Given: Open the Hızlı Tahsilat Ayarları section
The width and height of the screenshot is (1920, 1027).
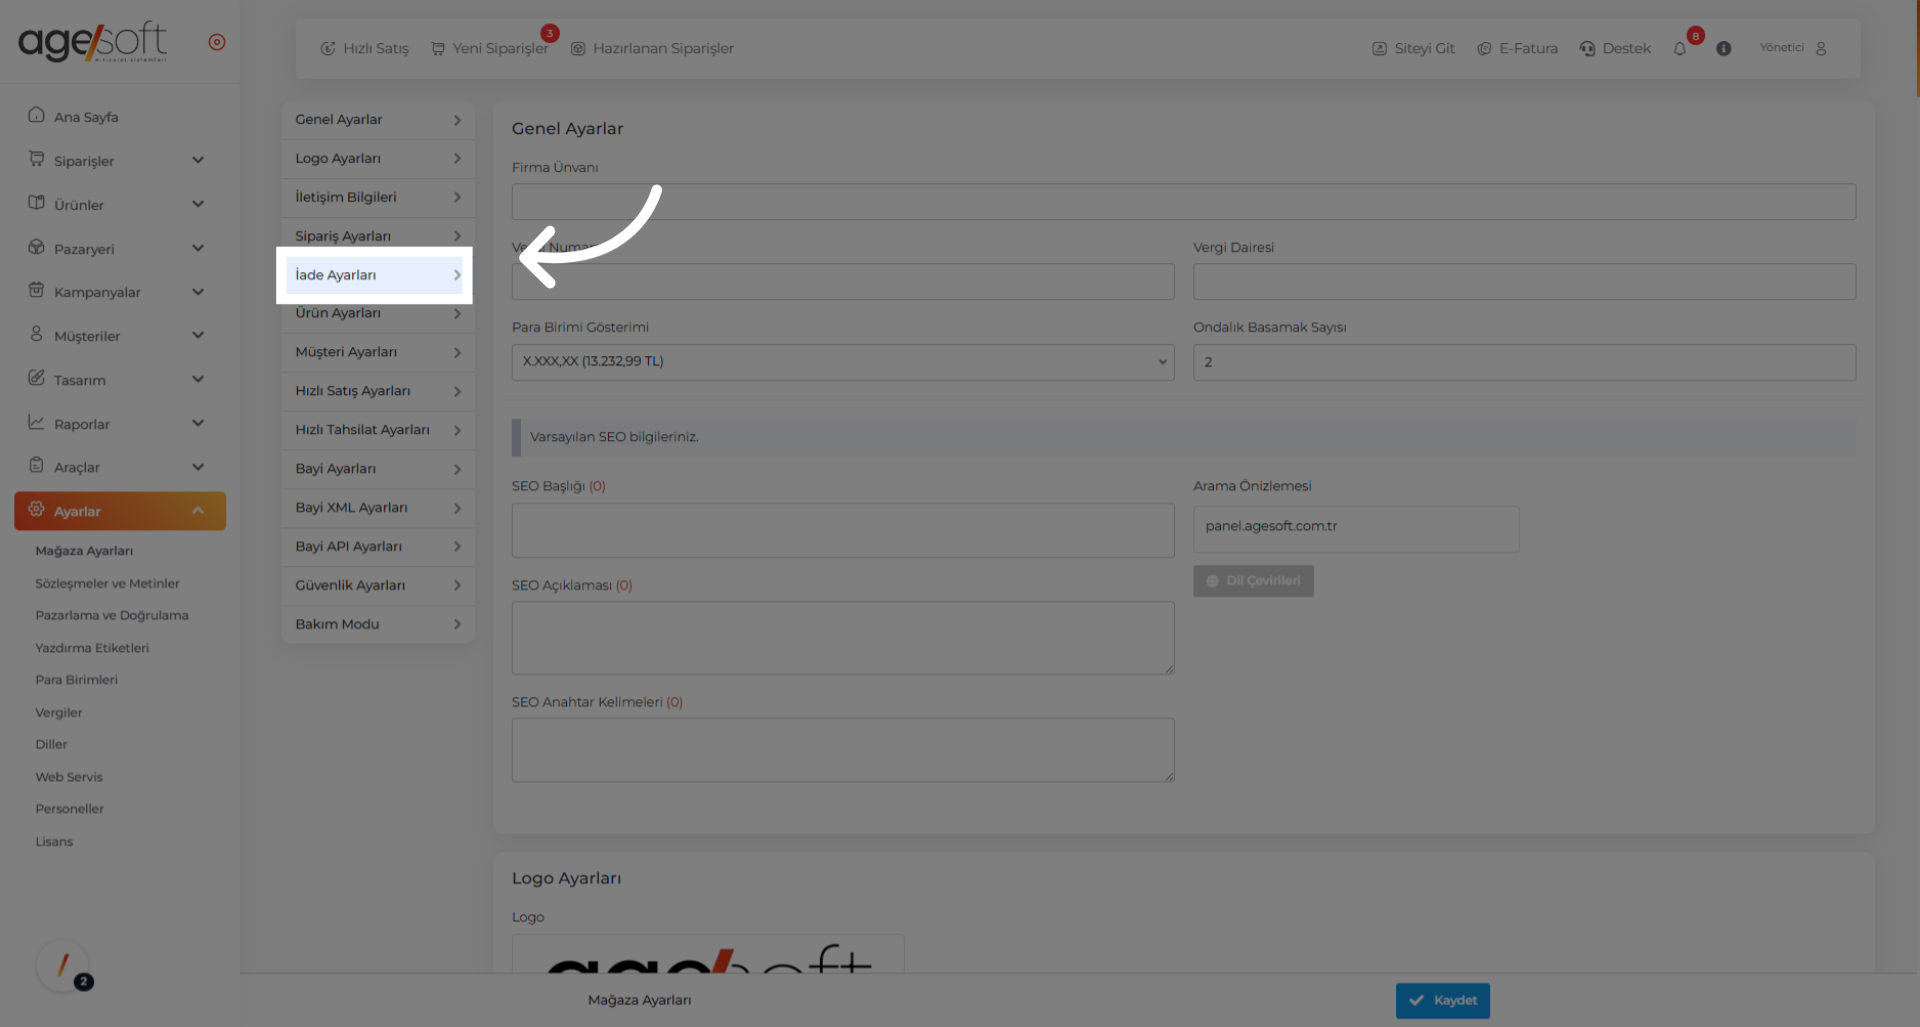Looking at the screenshot, I should pos(378,430).
